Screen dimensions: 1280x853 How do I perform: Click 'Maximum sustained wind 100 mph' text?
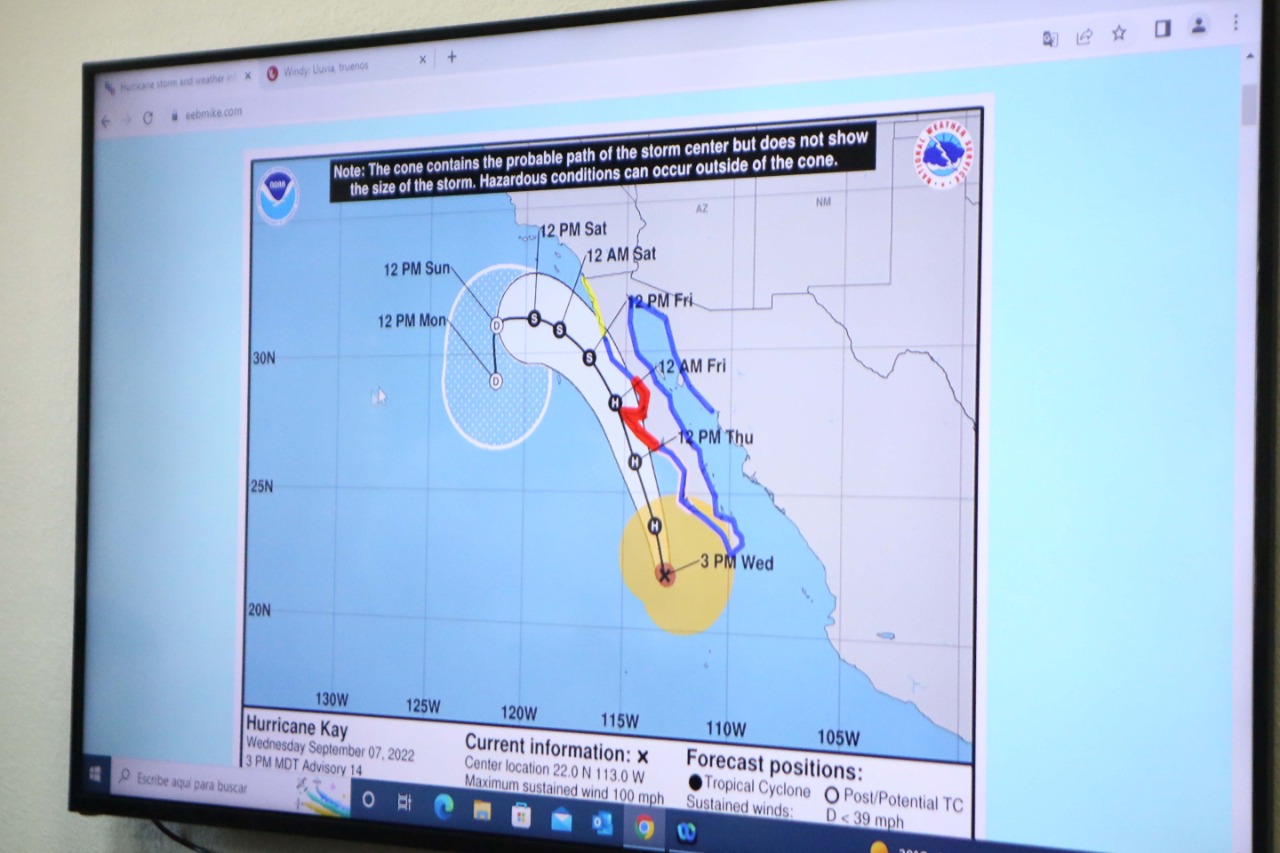tap(565, 791)
